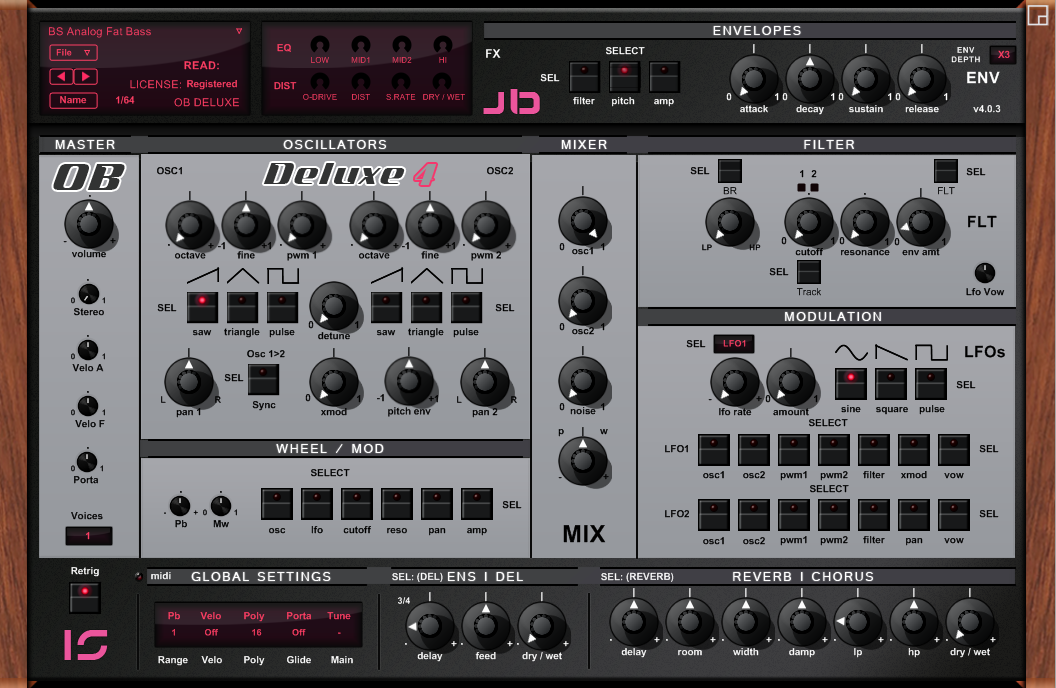This screenshot has height=688, width=1056.
Task: Click the OSC1 octave knob
Action: 190,225
